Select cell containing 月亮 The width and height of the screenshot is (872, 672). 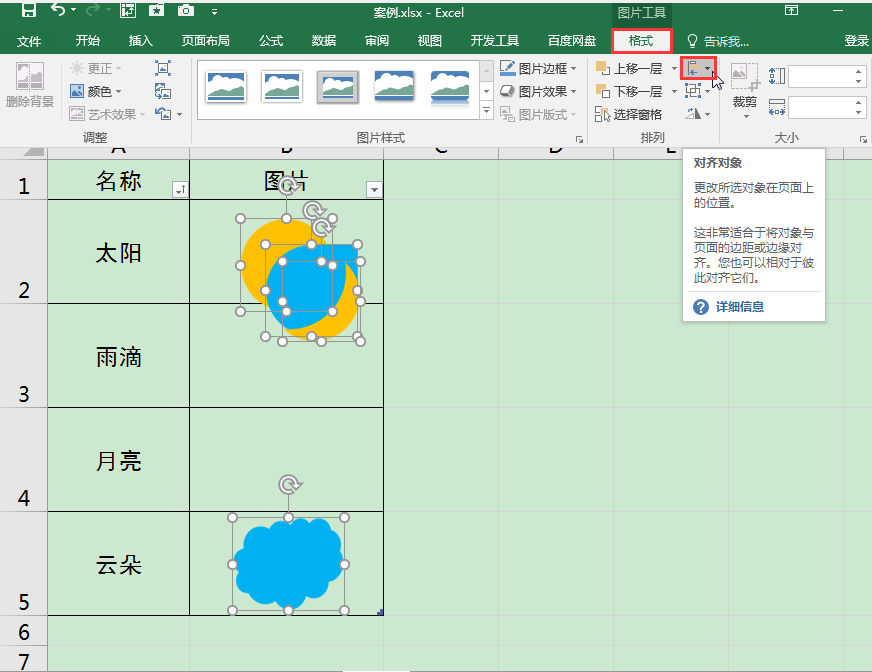point(118,460)
